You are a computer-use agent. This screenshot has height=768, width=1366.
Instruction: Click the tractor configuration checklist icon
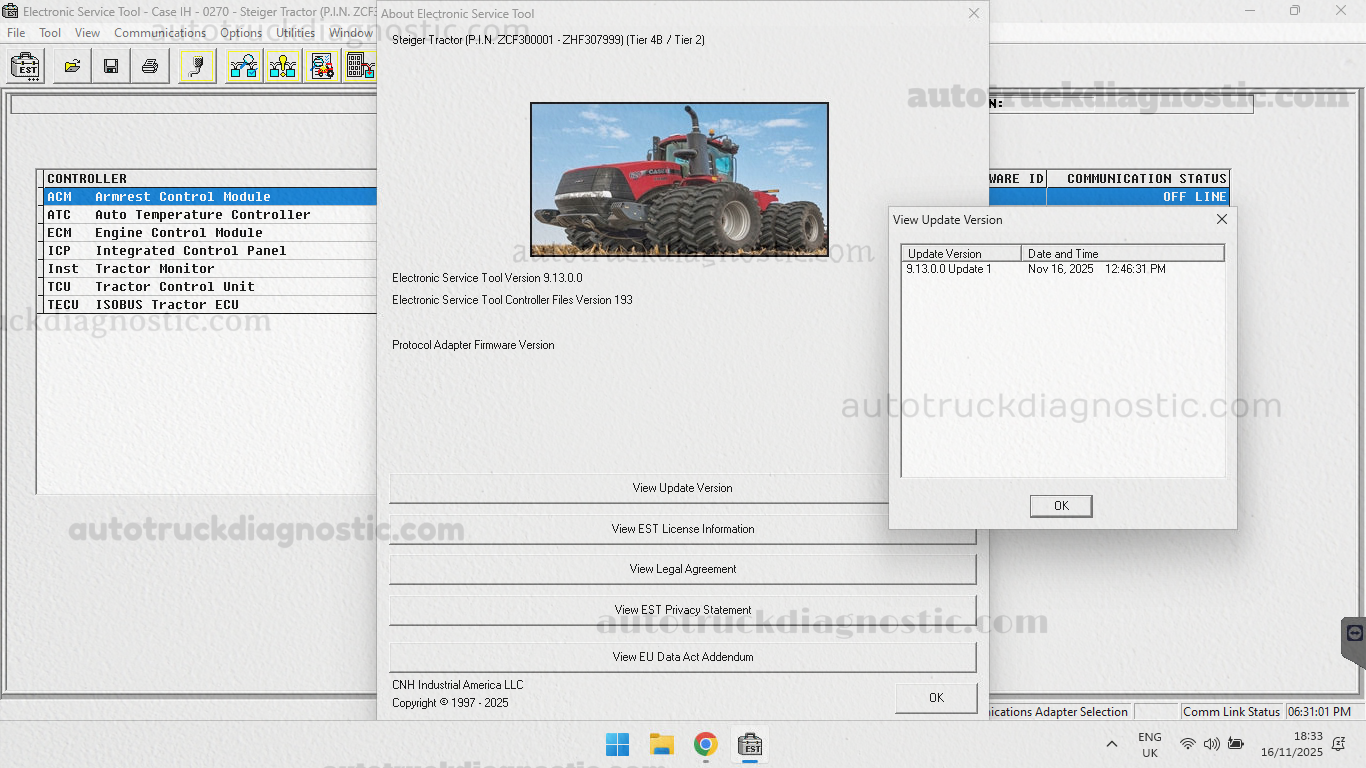tap(322, 67)
